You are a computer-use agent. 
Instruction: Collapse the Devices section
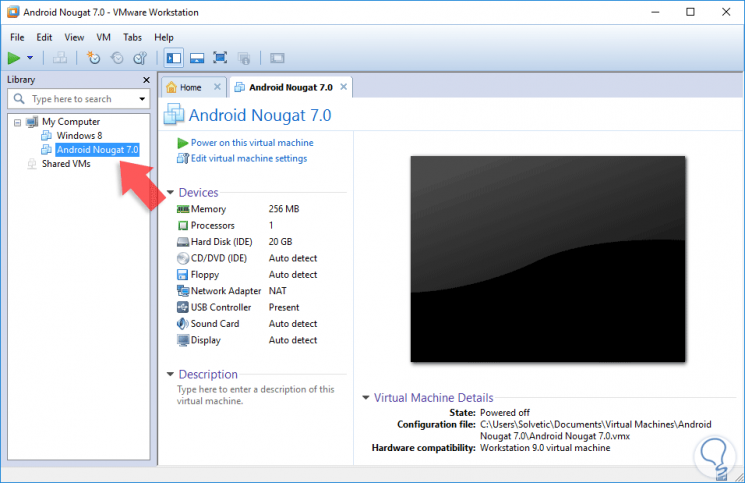pos(170,192)
